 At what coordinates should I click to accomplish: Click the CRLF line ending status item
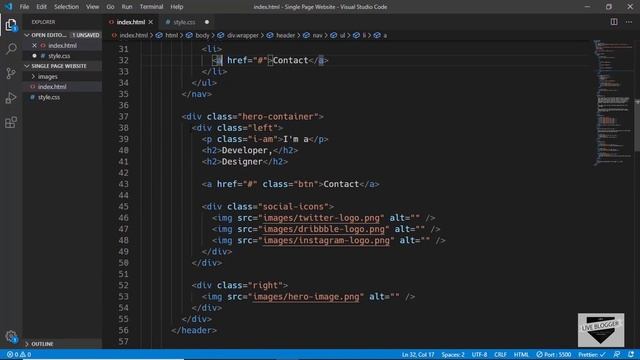[x=500, y=355]
